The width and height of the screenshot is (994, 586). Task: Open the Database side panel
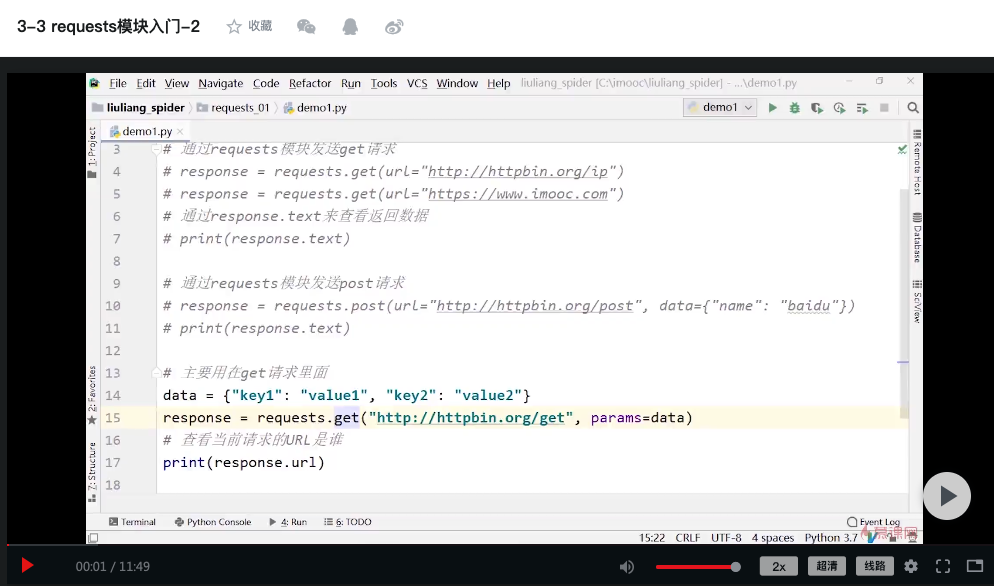[917, 237]
